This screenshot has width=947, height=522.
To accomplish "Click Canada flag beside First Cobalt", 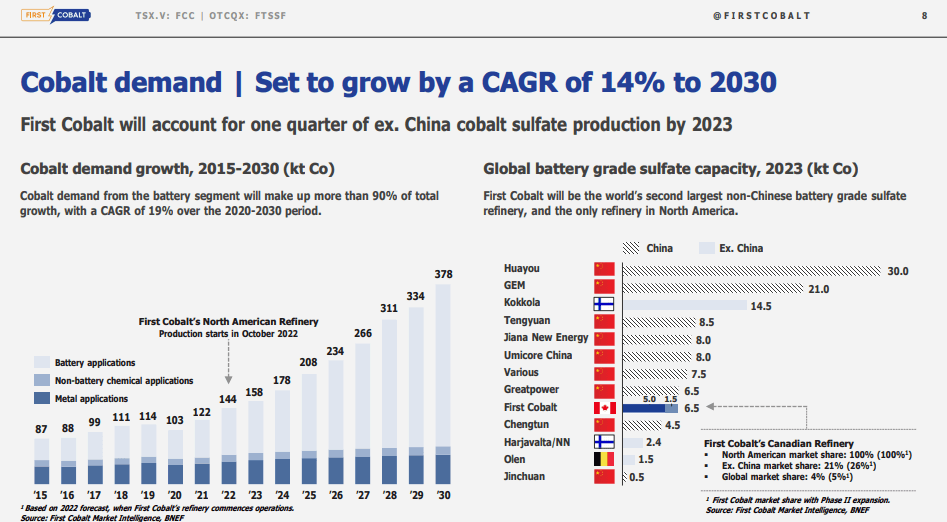I will tap(605, 408).
